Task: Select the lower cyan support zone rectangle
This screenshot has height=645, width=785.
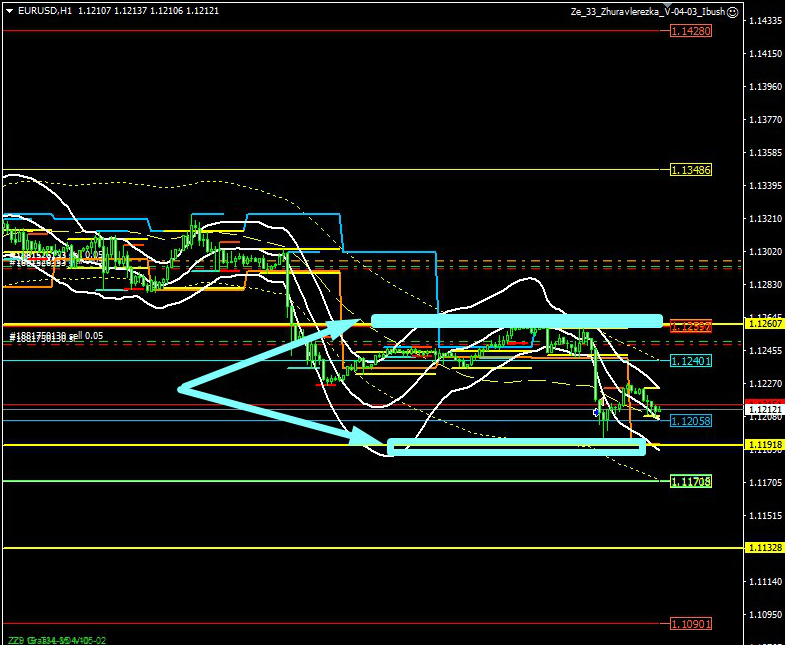Action: pyautogui.click(x=516, y=447)
